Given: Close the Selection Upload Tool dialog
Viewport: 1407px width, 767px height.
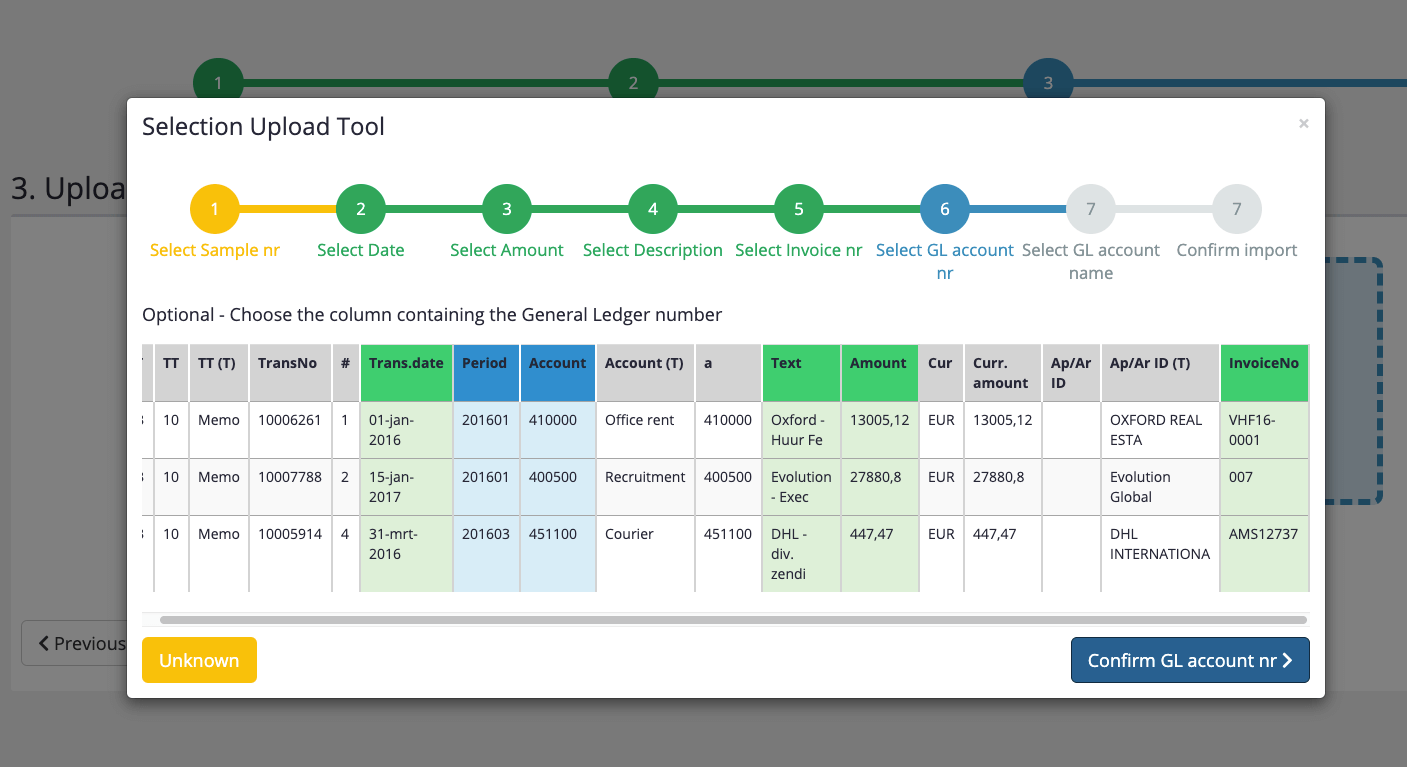Looking at the screenshot, I should coord(1303,124).
